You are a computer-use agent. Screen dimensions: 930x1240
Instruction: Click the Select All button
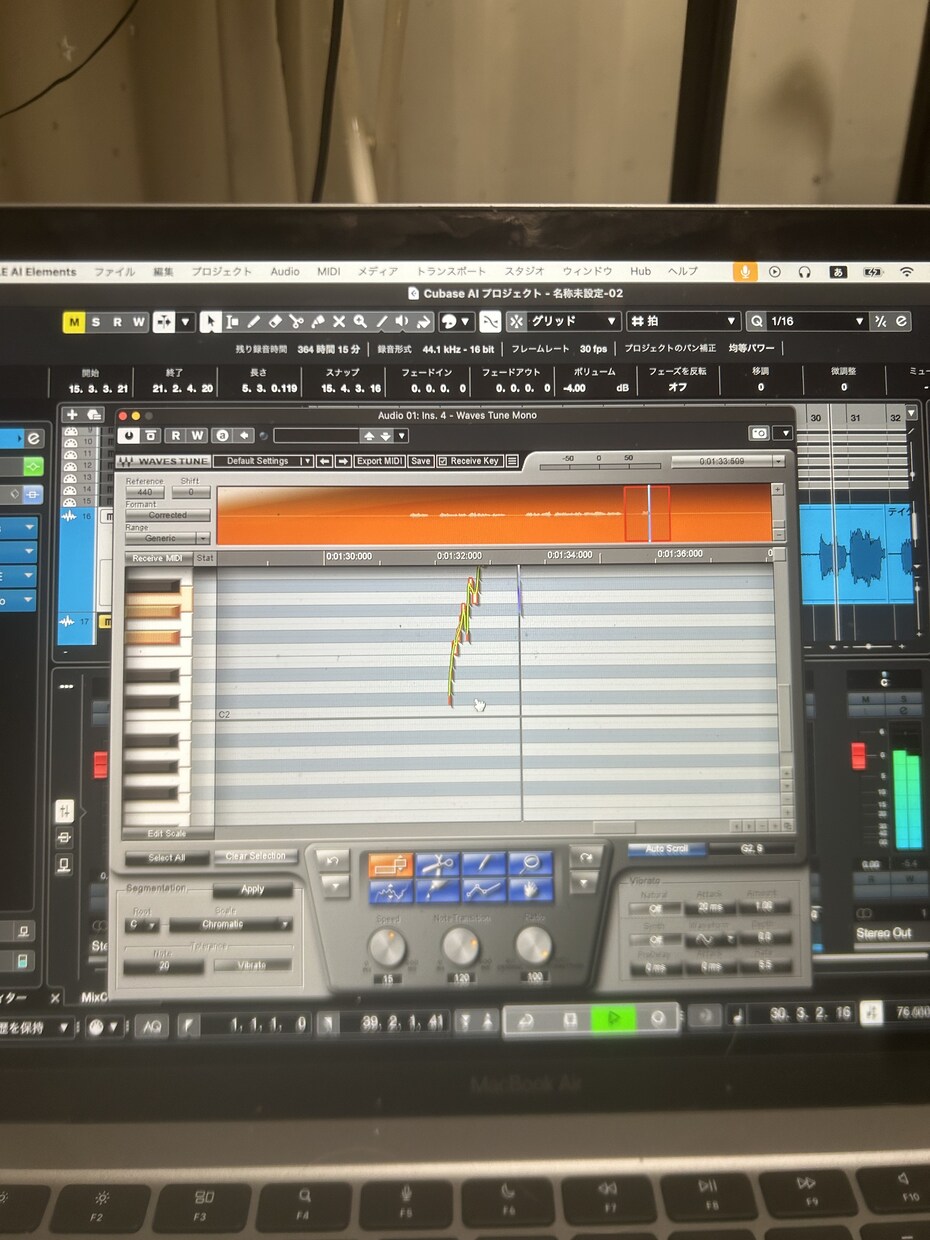[x=166, y=858]
